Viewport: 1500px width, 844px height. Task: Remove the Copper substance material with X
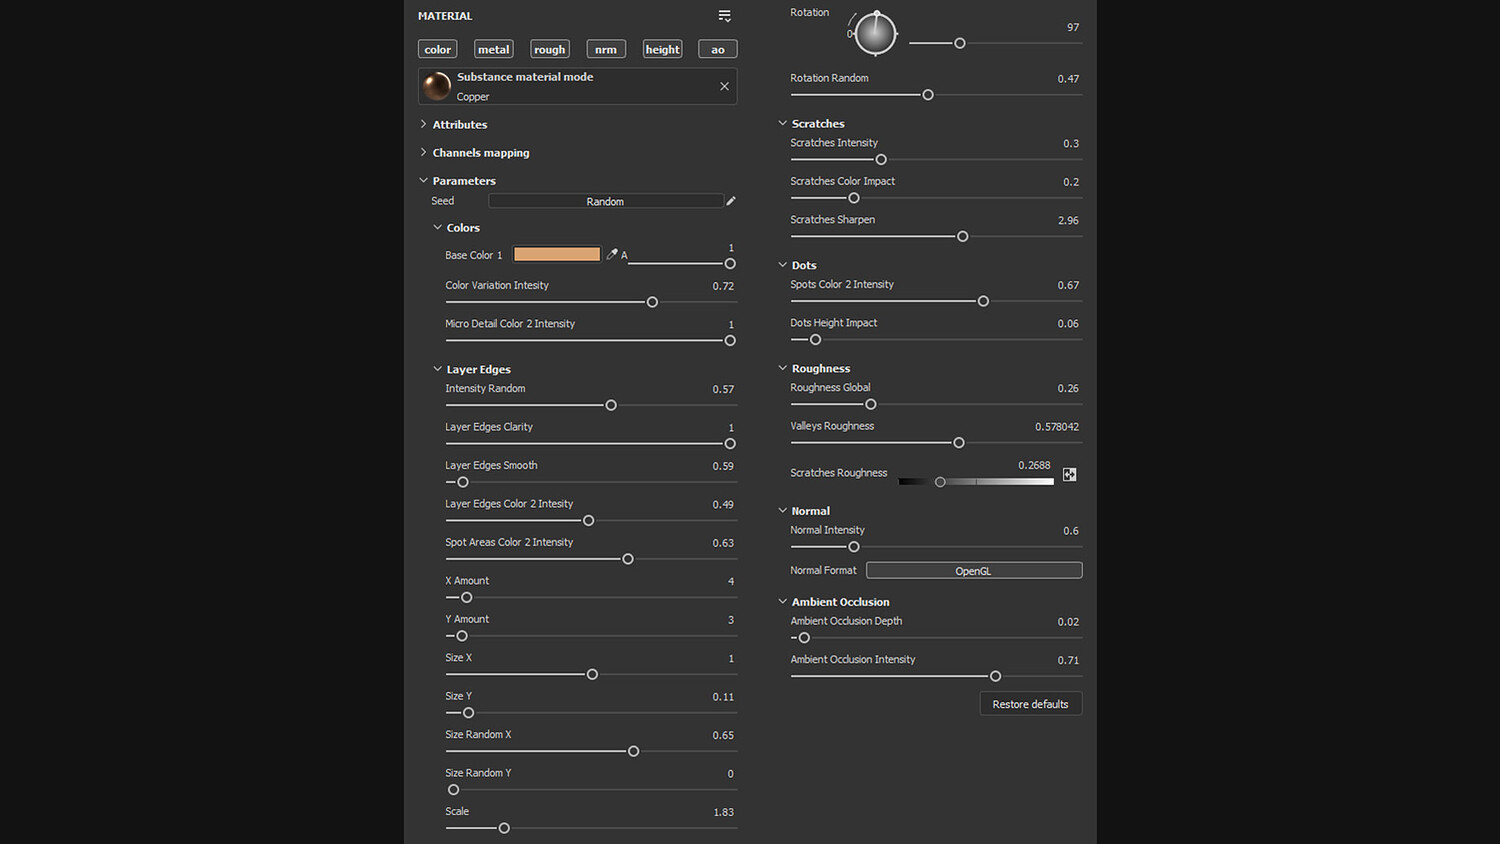click(x=724, y=87)
